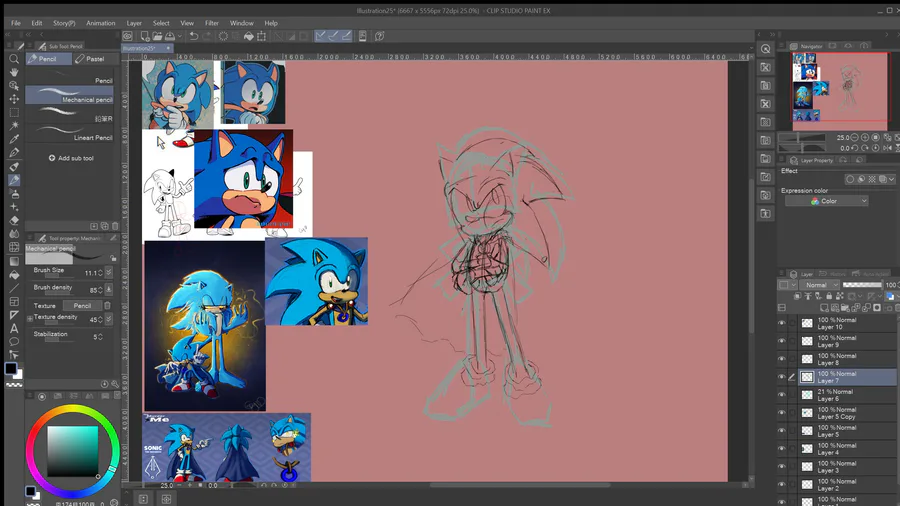
Task: Click the Pencil texture button
Action: click(82, 306)
